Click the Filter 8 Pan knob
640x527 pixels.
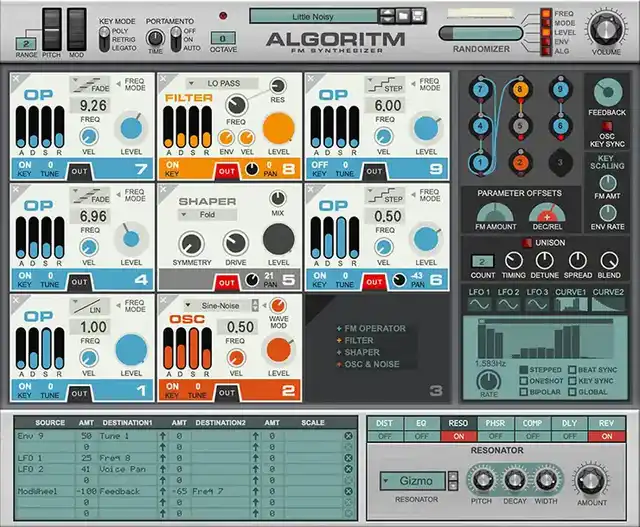click(x=252, y=169)
